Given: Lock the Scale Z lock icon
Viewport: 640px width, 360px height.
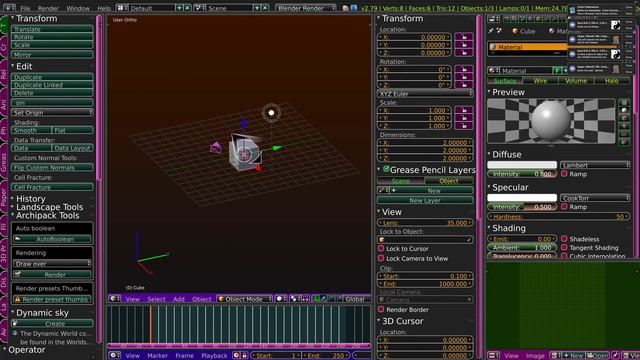Looking at the screenshot, I should (464, 126).
